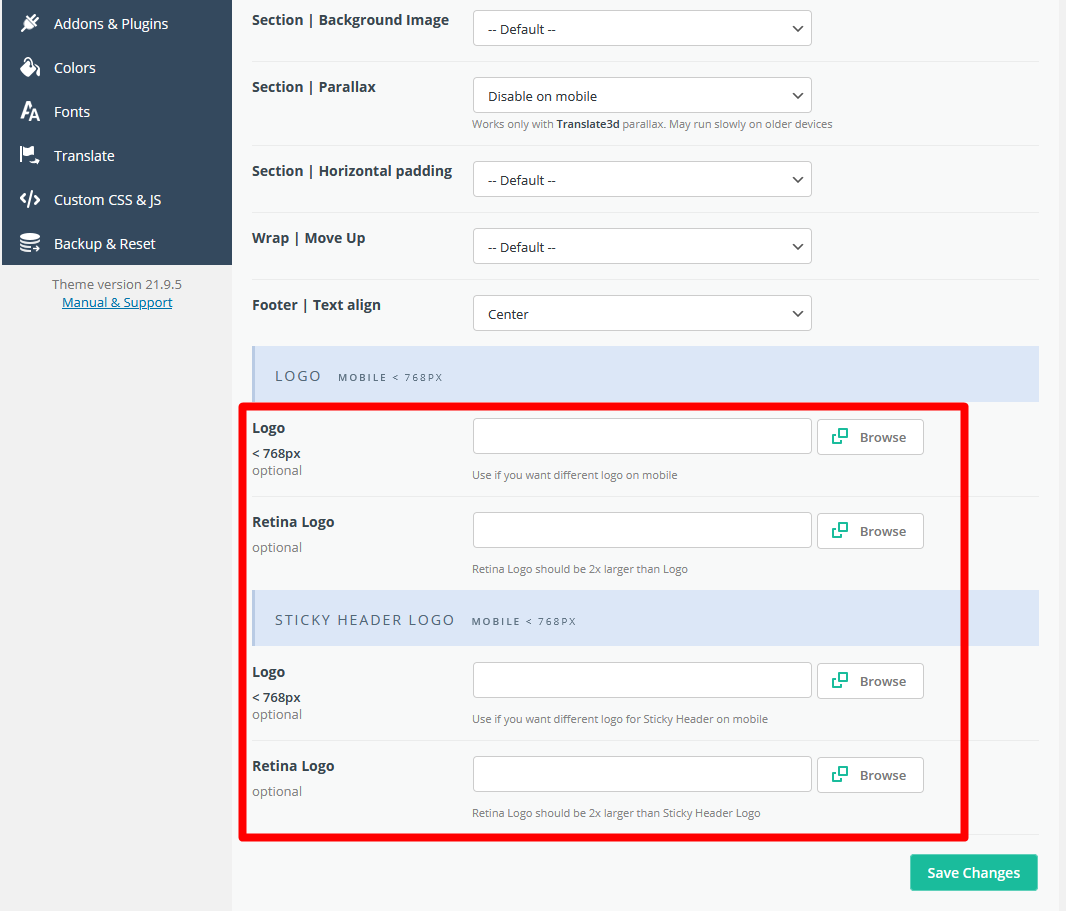
Task: Open Section Background Image dropdown
Action: coord(642,29)
